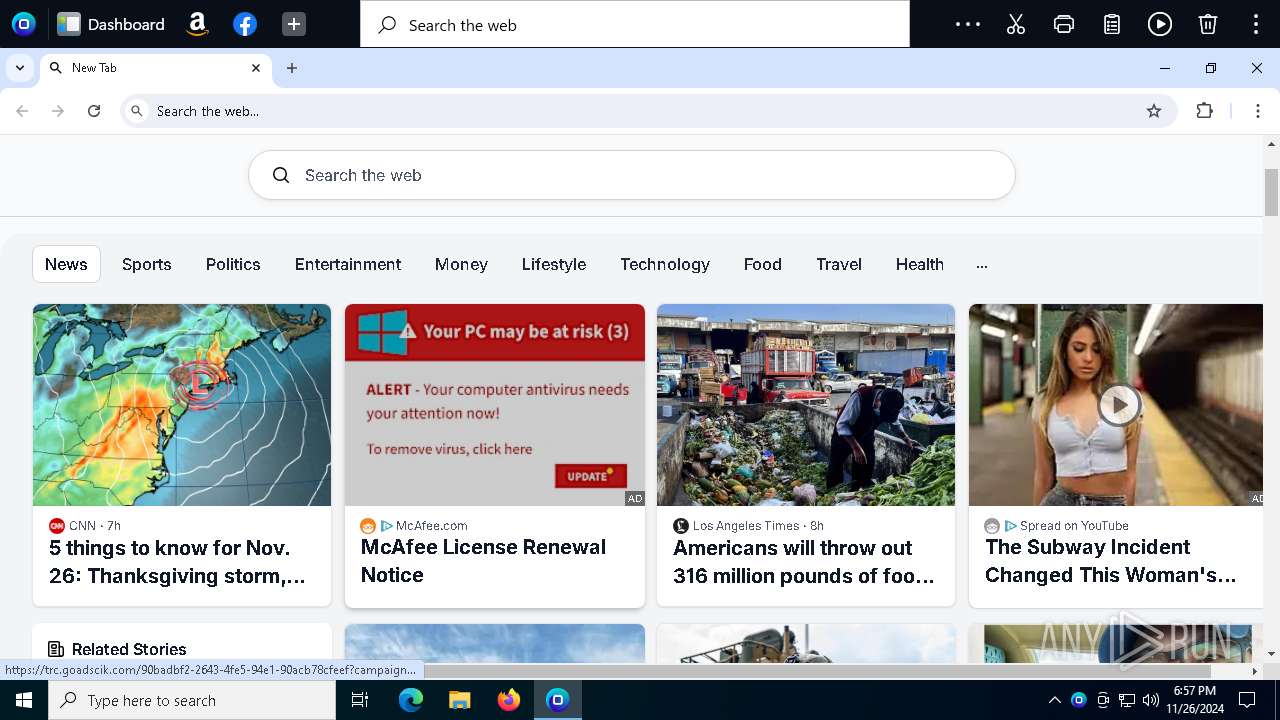1280x720 pixels.
Task: Click the top bar Search the web field
Action: coord(635,24)
